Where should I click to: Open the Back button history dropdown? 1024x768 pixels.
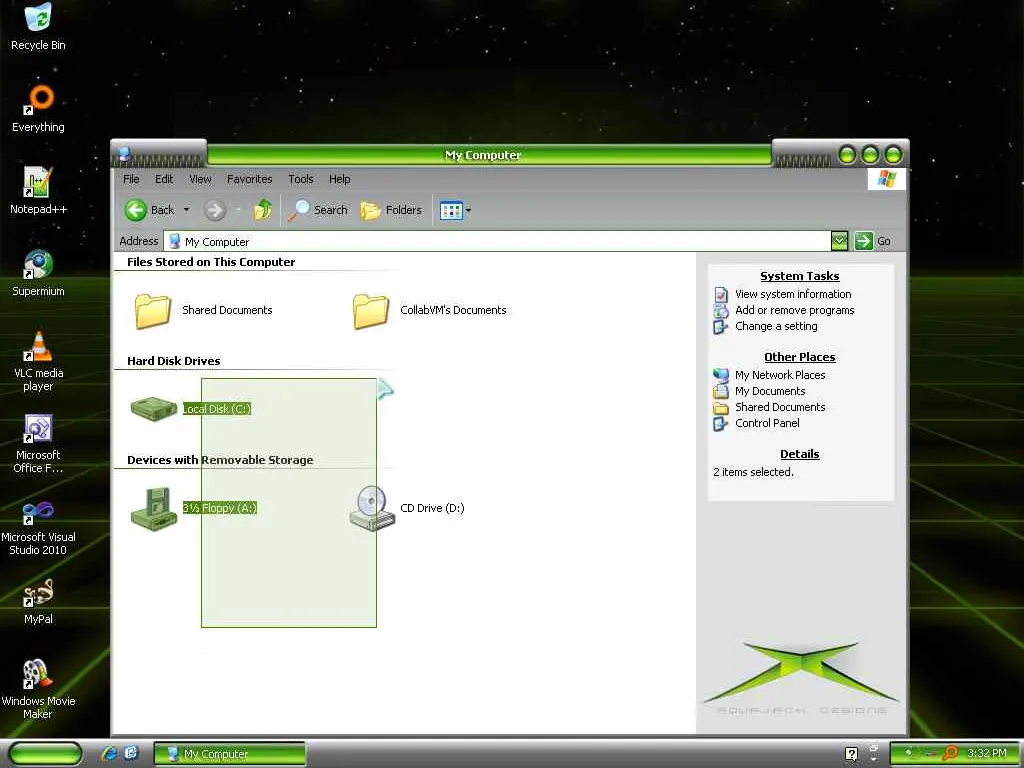coord(186,210)
